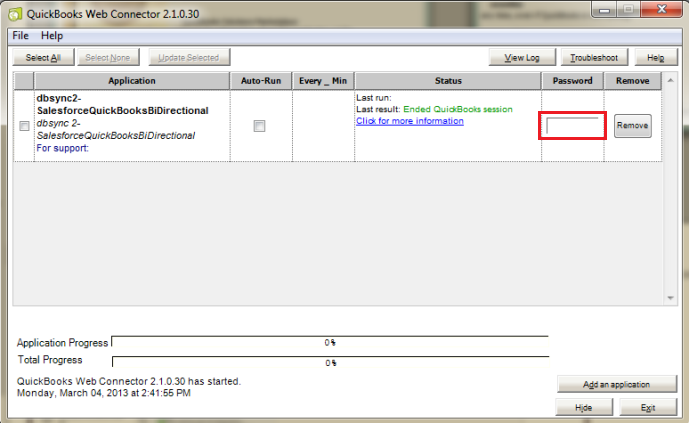Click the Update Selected button
The image size is (689, 423).
coord(189,58)
